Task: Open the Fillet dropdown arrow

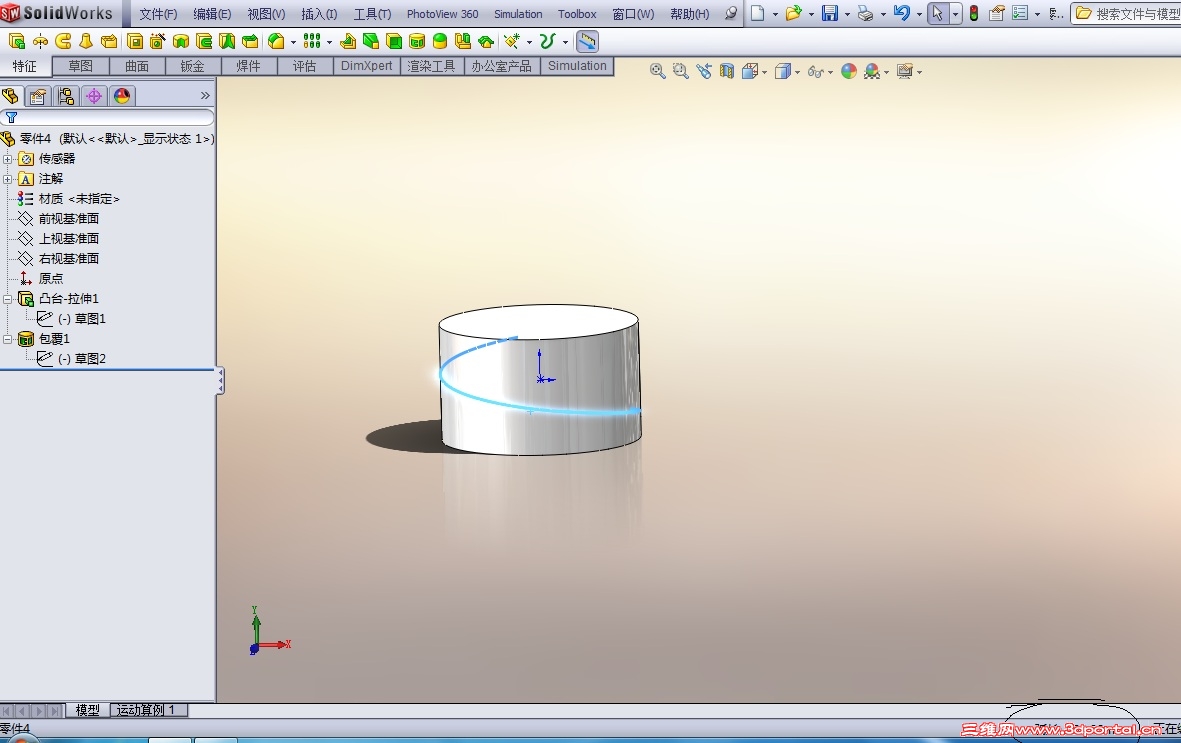Action: point(294,42)
